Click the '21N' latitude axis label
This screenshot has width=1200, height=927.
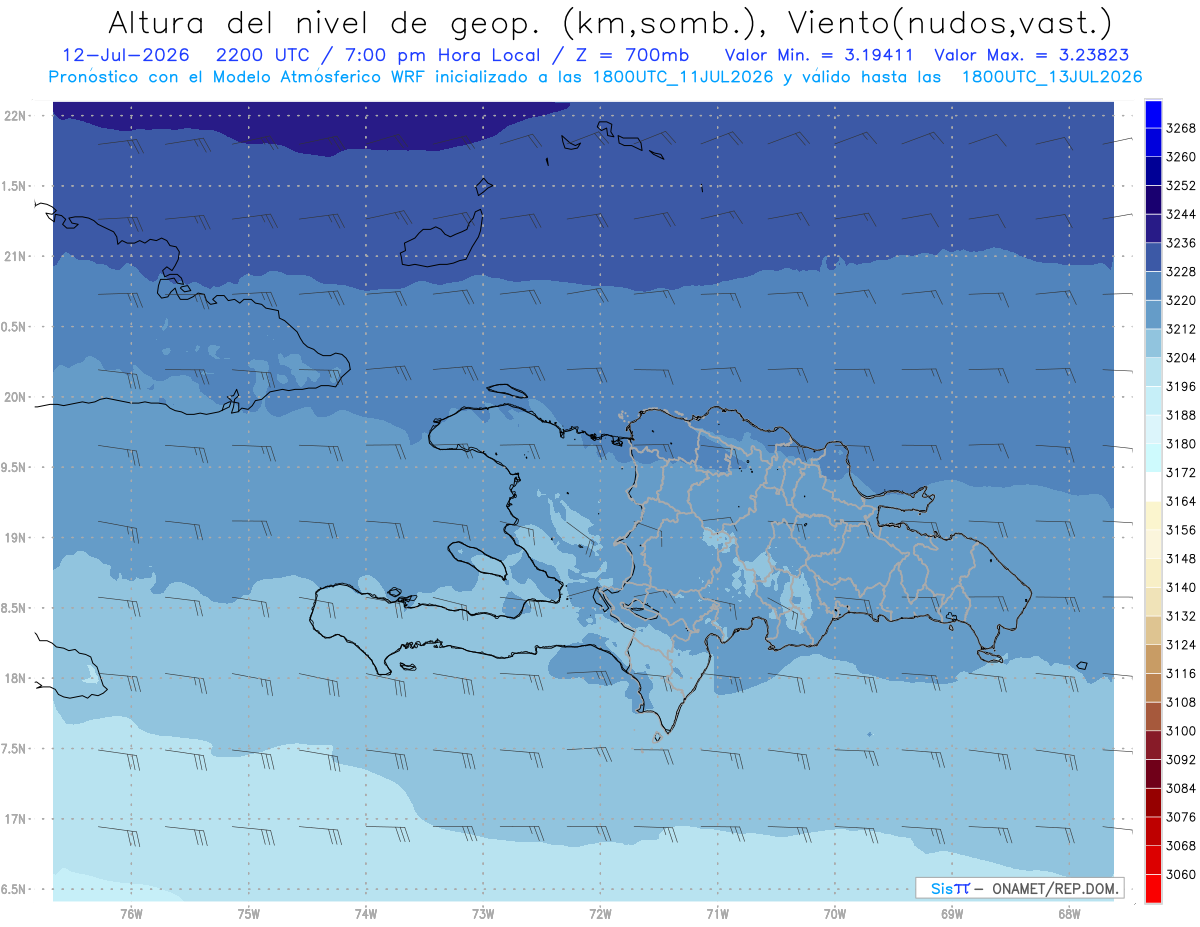(16, 257)
